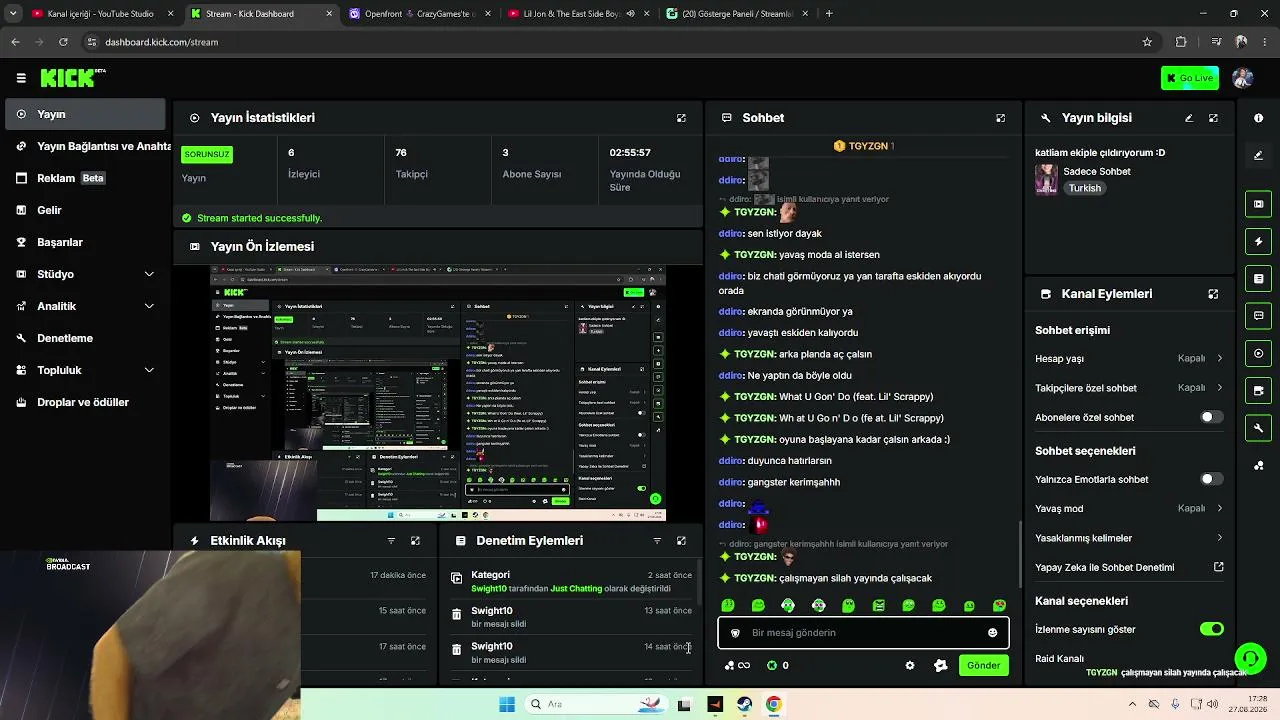Screen dimensions: 1280x720
Task: Open the emoji picker in message box
Action: click(992, 633)
